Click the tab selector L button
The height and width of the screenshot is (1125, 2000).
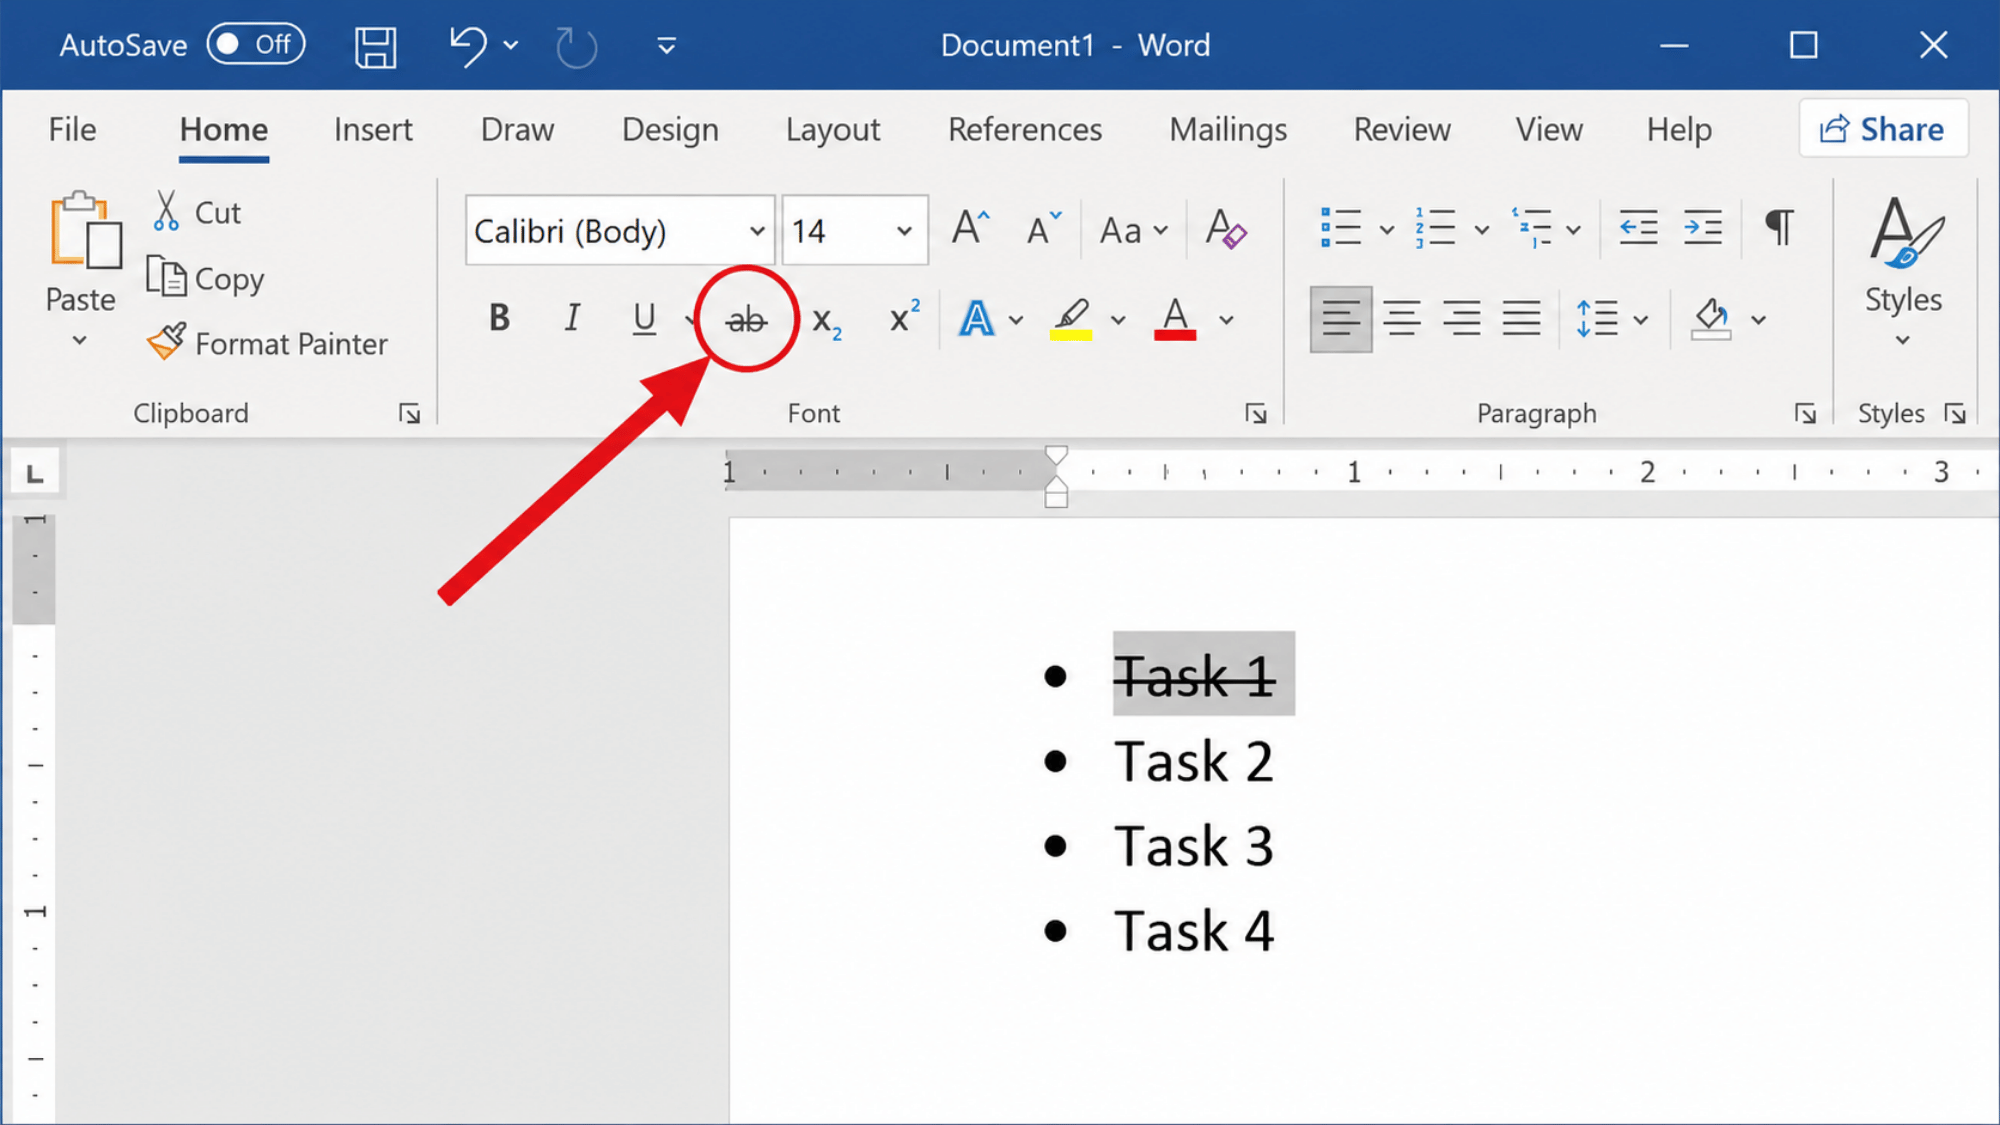pos(35,472)
